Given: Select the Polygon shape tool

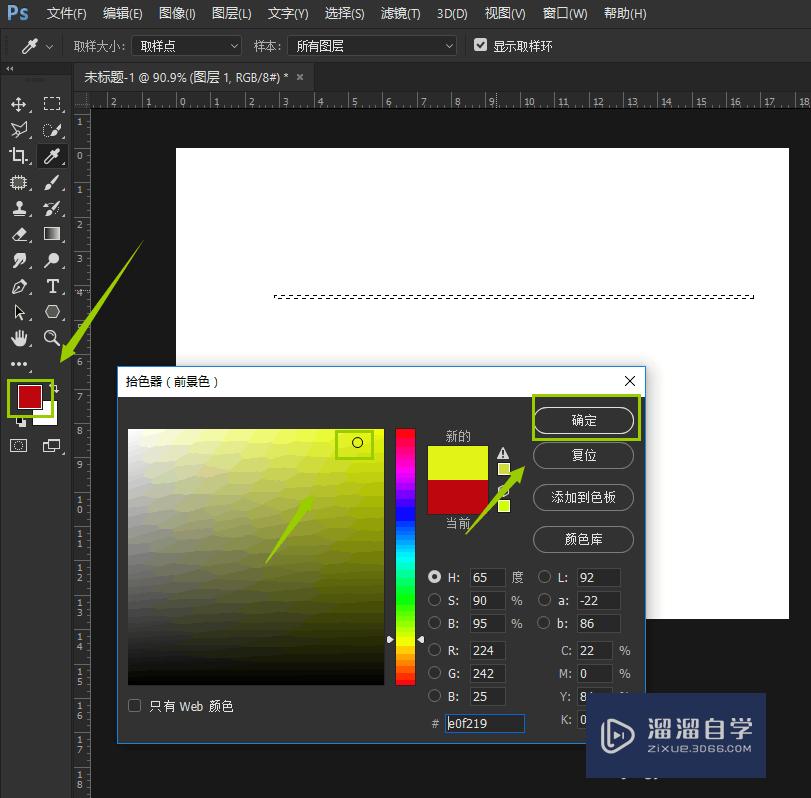Looking at the screenshot, I should (52, 312).
